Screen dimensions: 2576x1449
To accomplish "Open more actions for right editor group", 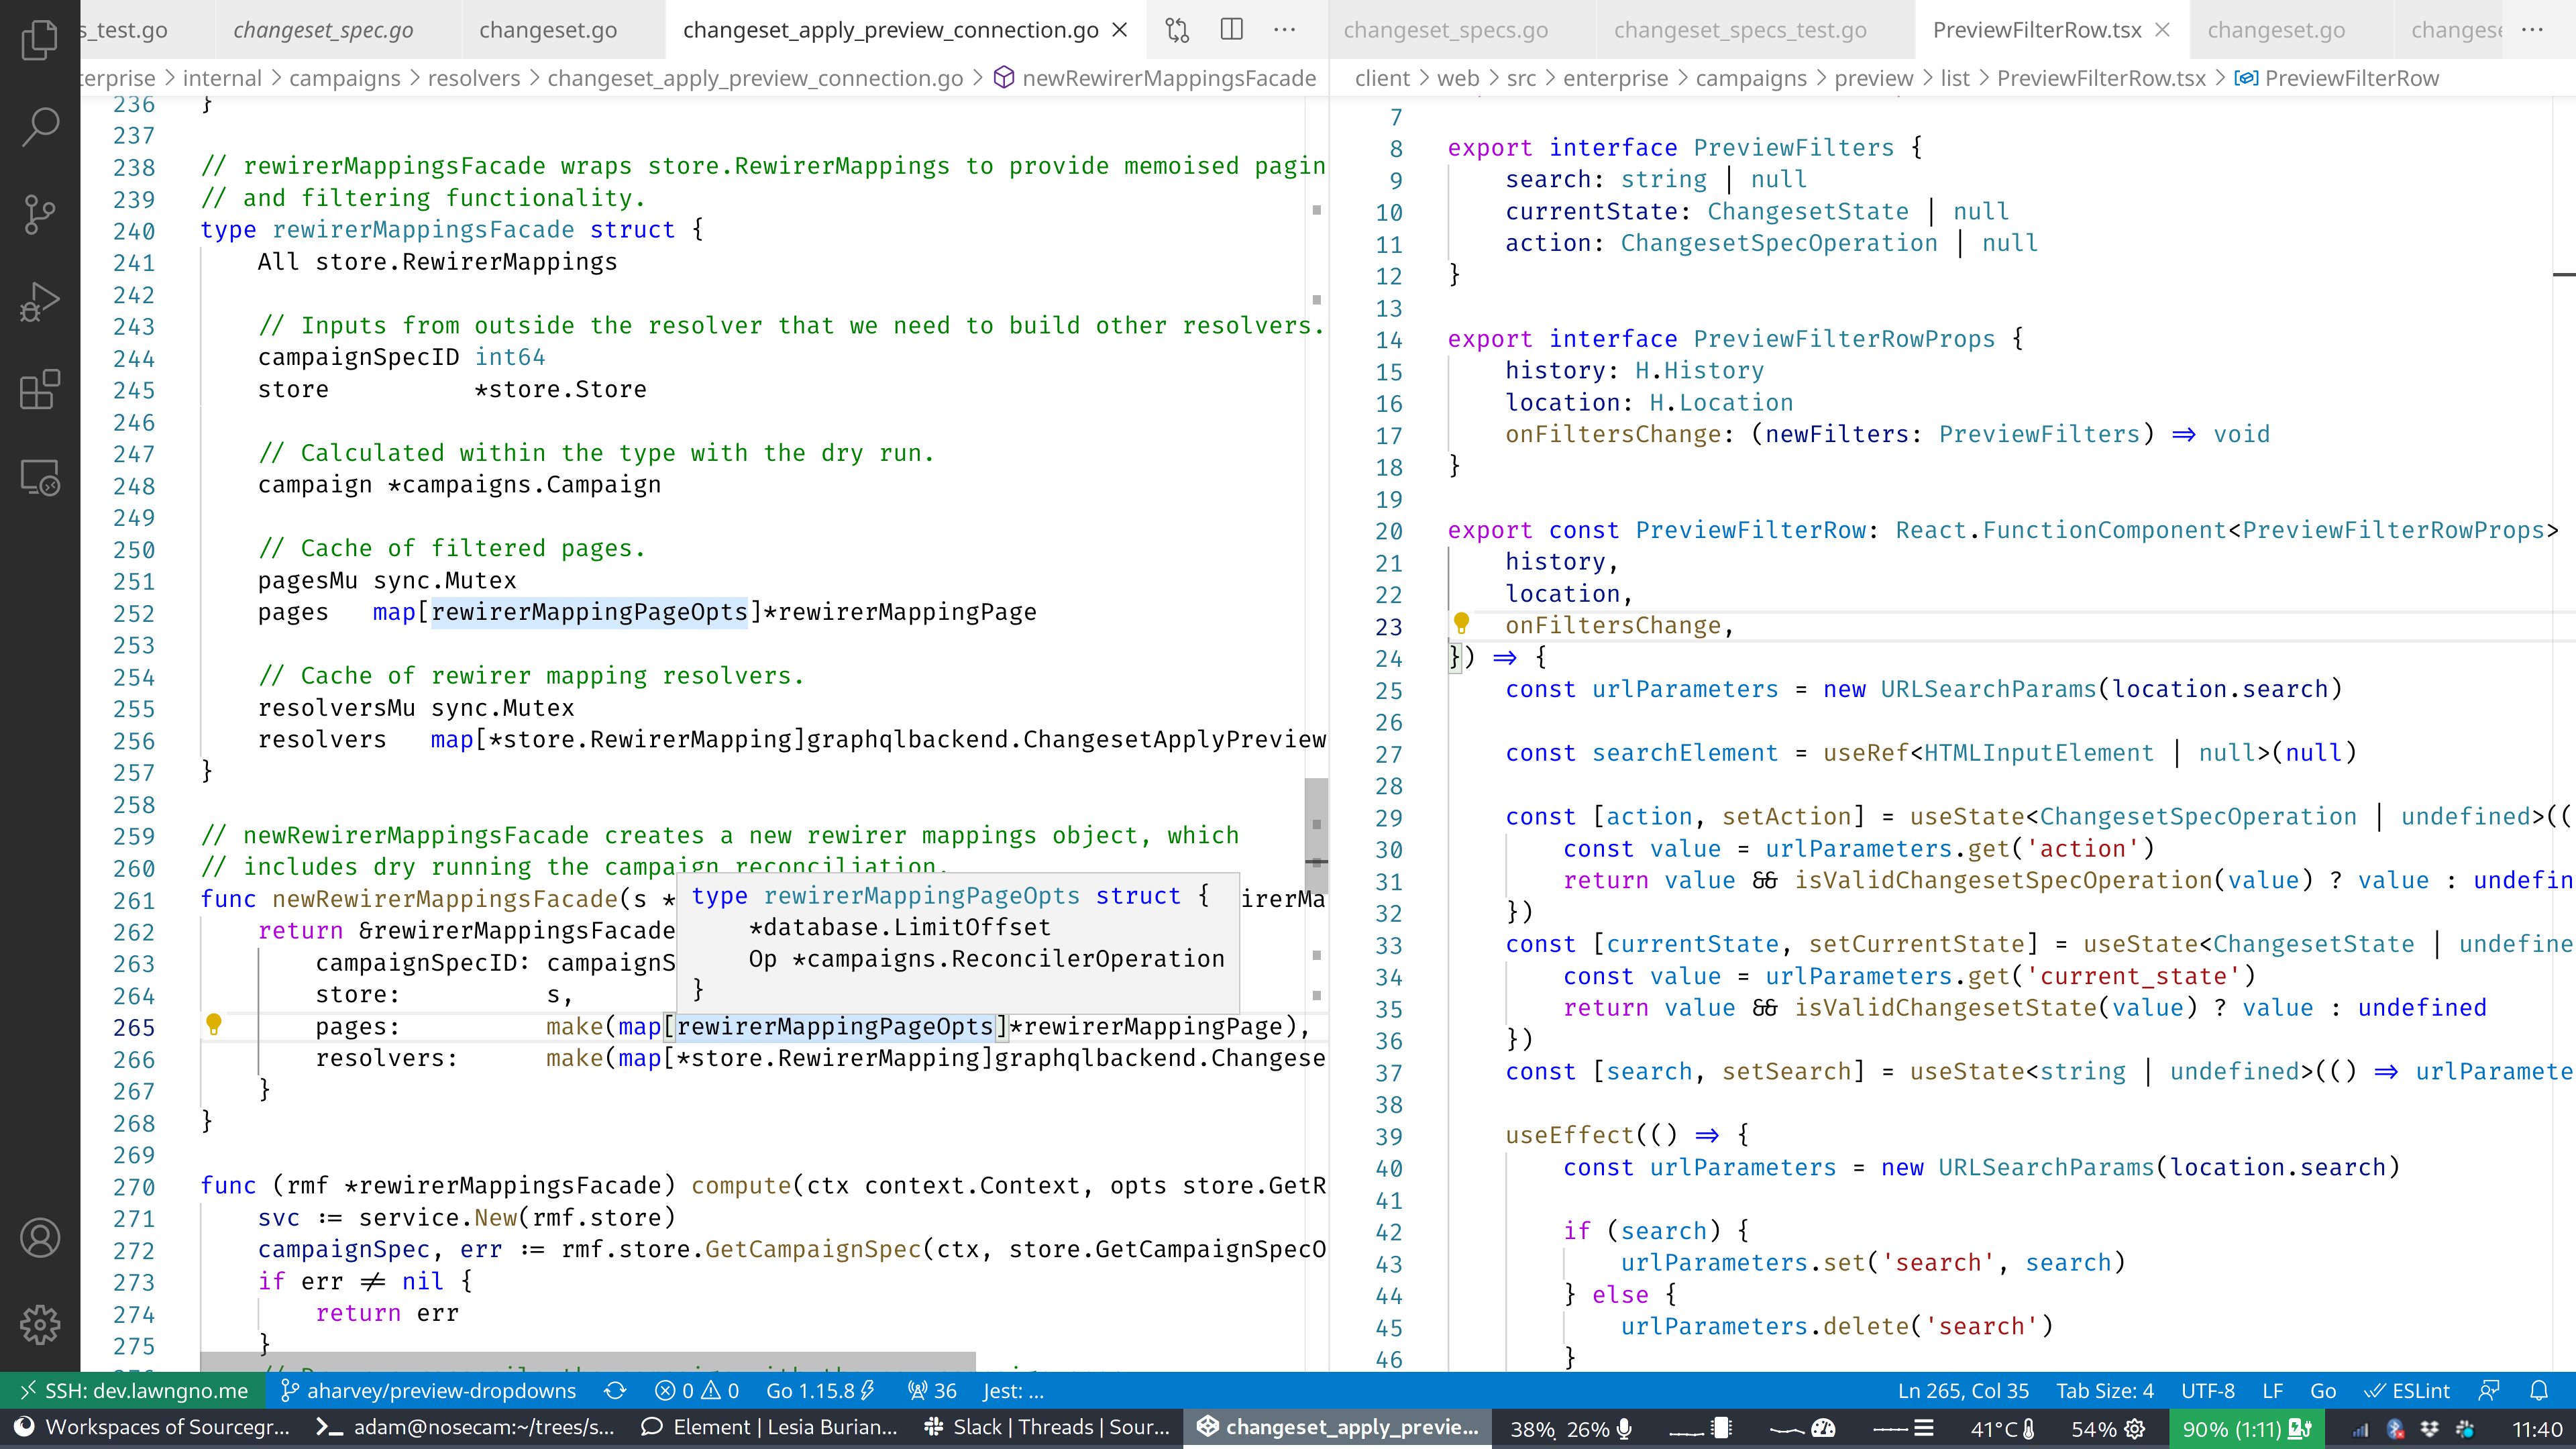I will tap(2532, 30).
